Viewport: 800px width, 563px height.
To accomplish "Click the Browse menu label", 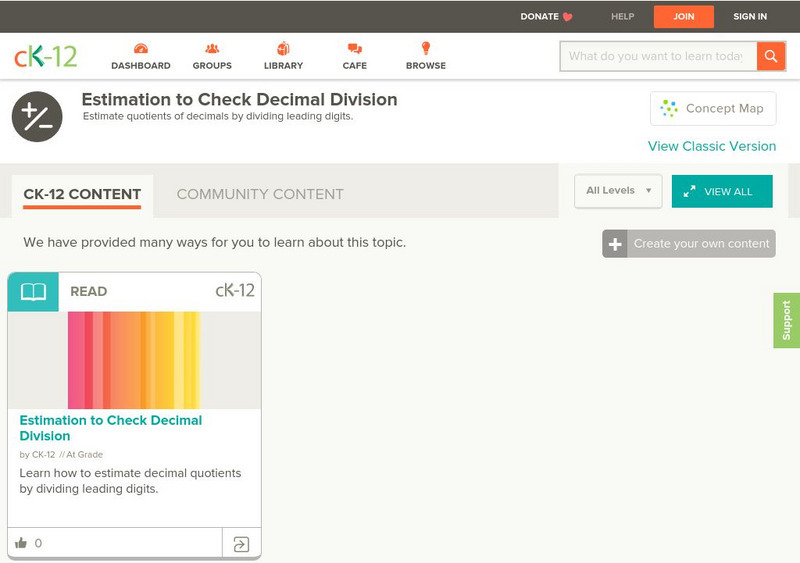I will (x=426, y=65).
